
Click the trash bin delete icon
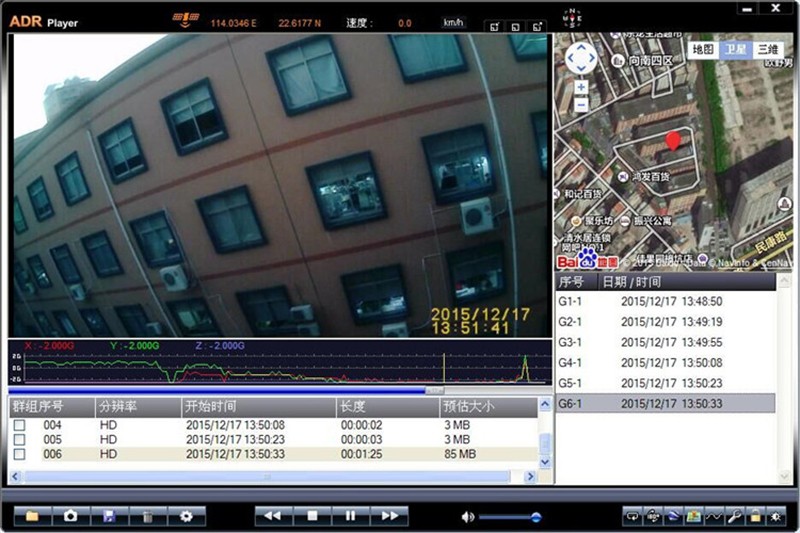(x=147, y=516)
